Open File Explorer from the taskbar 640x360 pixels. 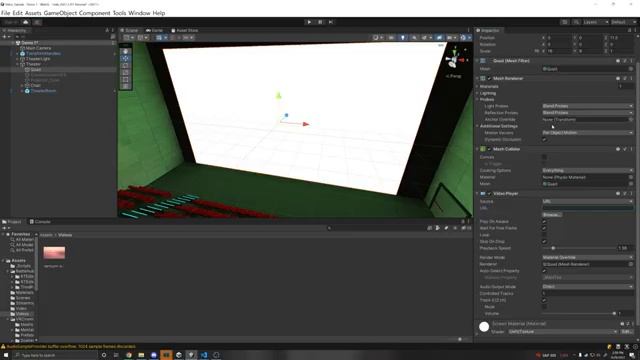pos(141,355)
